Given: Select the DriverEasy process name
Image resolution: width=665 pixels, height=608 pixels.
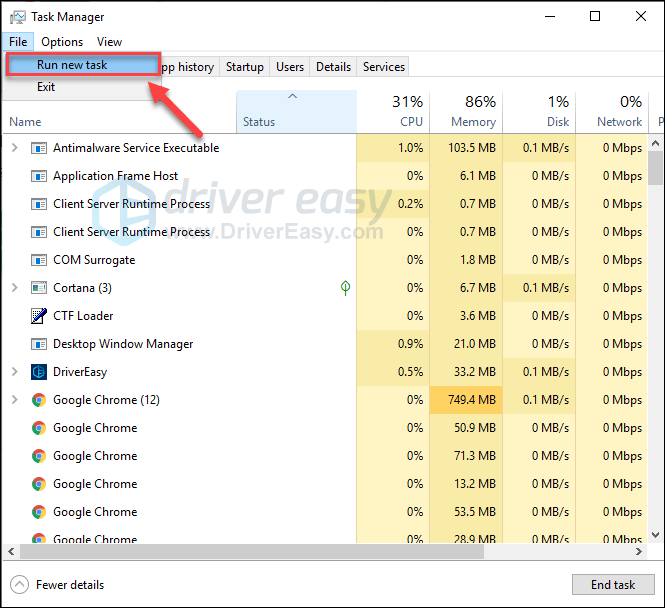Looking at the screenshot, I should click(80, 372).
